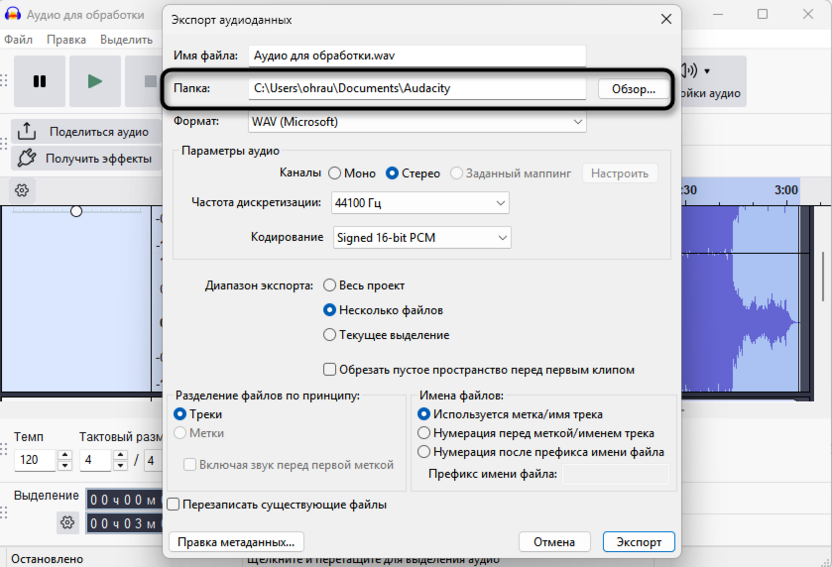Click the selection start time field

point(125,500)
